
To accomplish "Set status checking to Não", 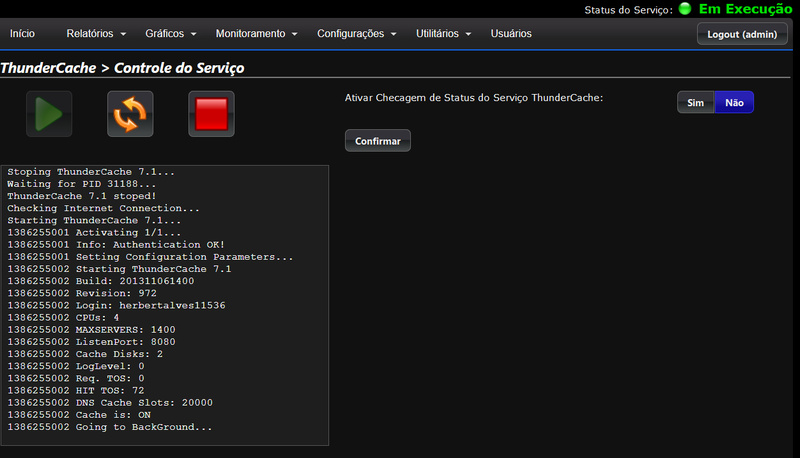I will [x=734, y=102].
